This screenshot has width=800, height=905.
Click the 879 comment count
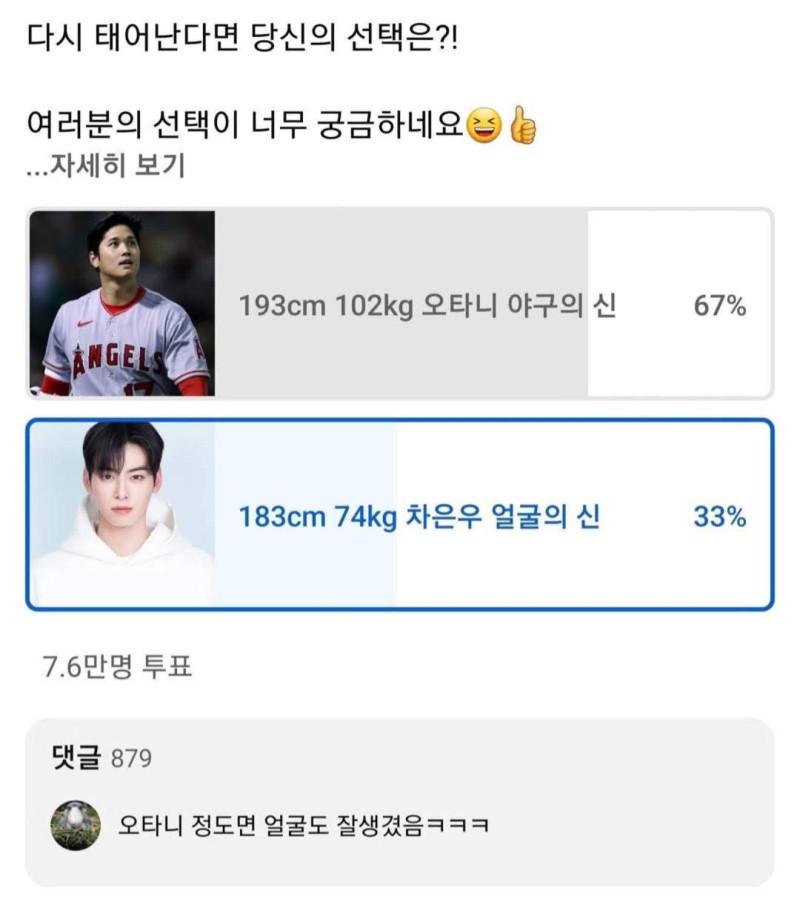(x=130, y=759)
